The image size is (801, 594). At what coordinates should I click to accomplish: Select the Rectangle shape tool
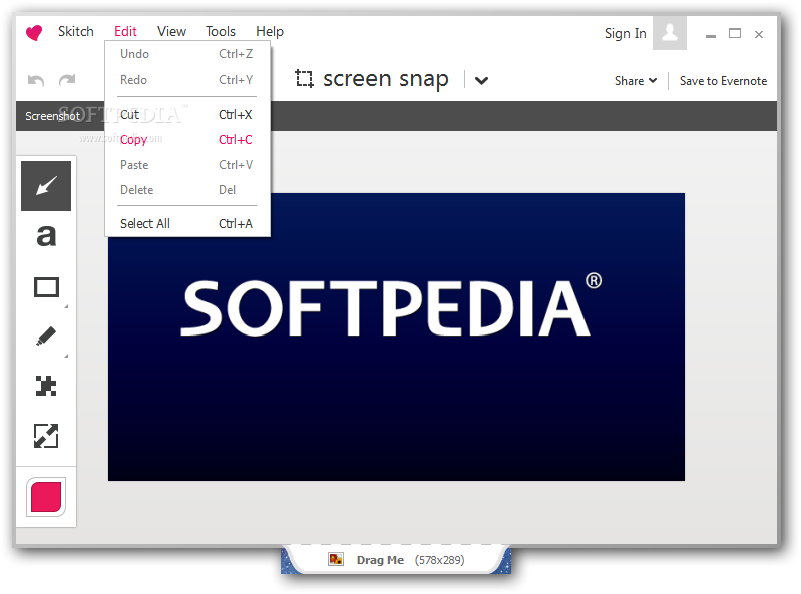tap(46, 287)
